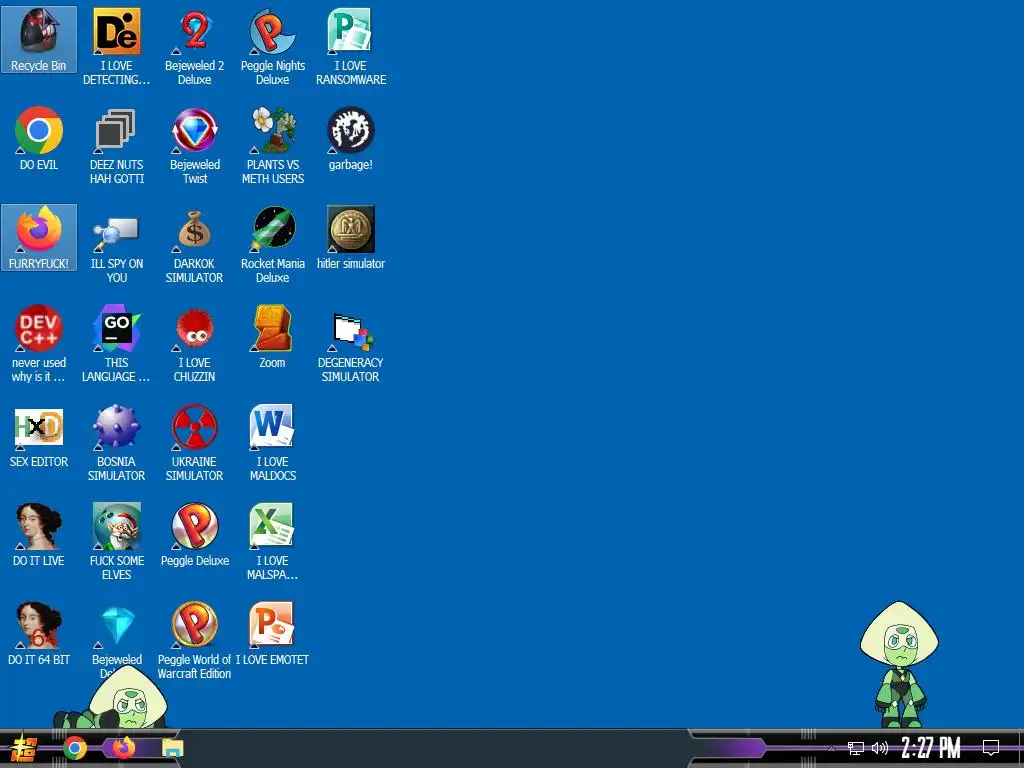Click the Publisher icon labeled I LOVE RANSOMWARE
The width and height of the screenshot is (1024, 768).
tap(351, 47)
